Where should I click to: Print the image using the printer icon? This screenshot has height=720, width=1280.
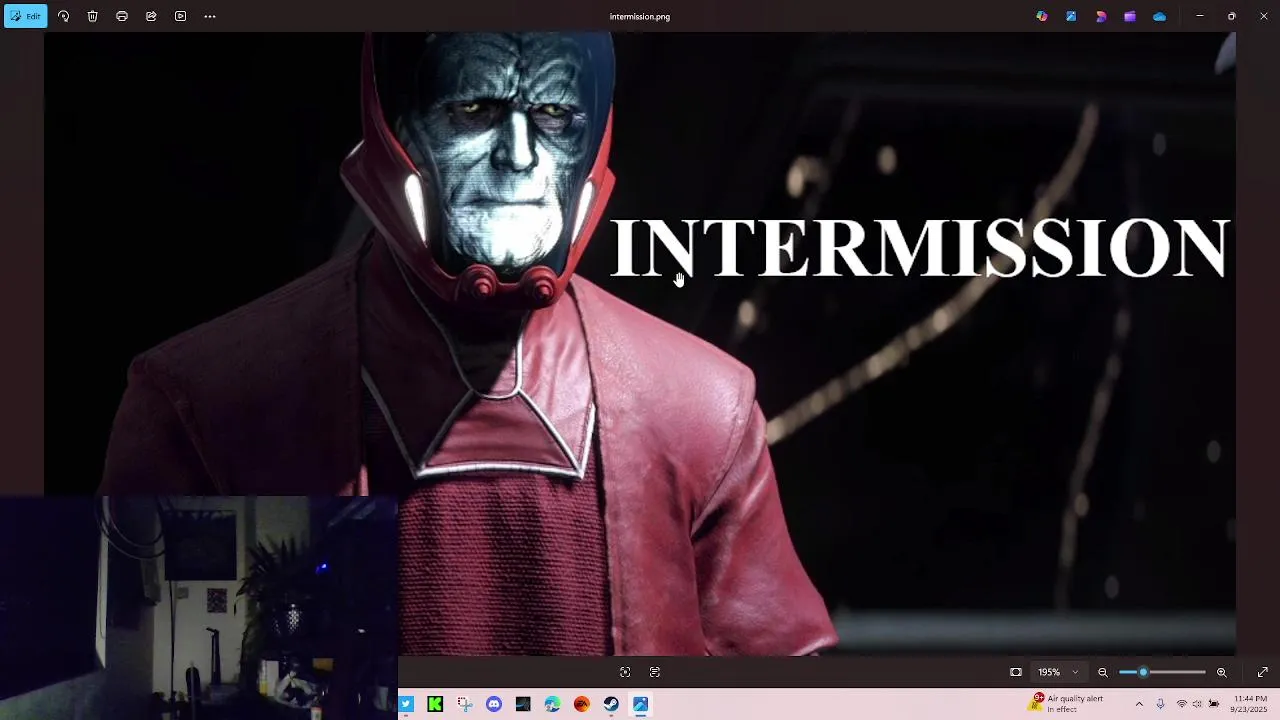pos(122,16)
